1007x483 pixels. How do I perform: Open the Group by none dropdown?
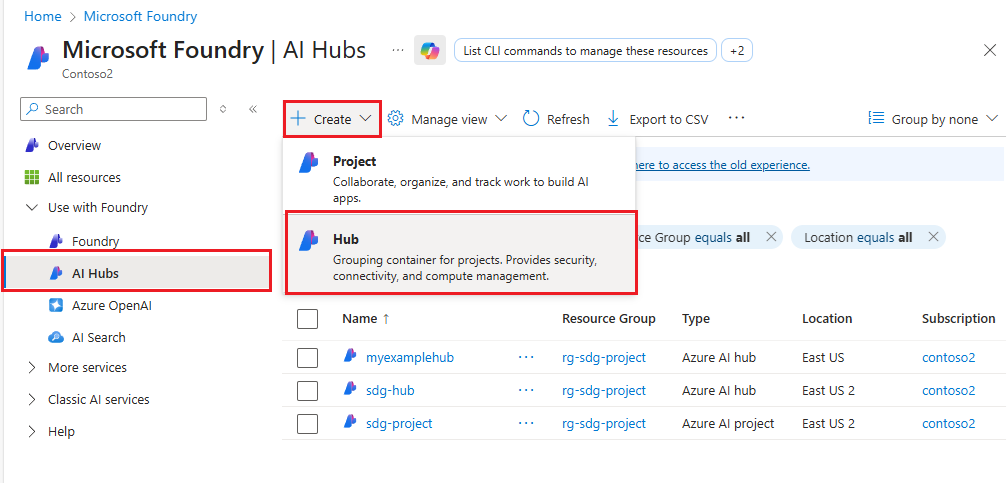933,119
